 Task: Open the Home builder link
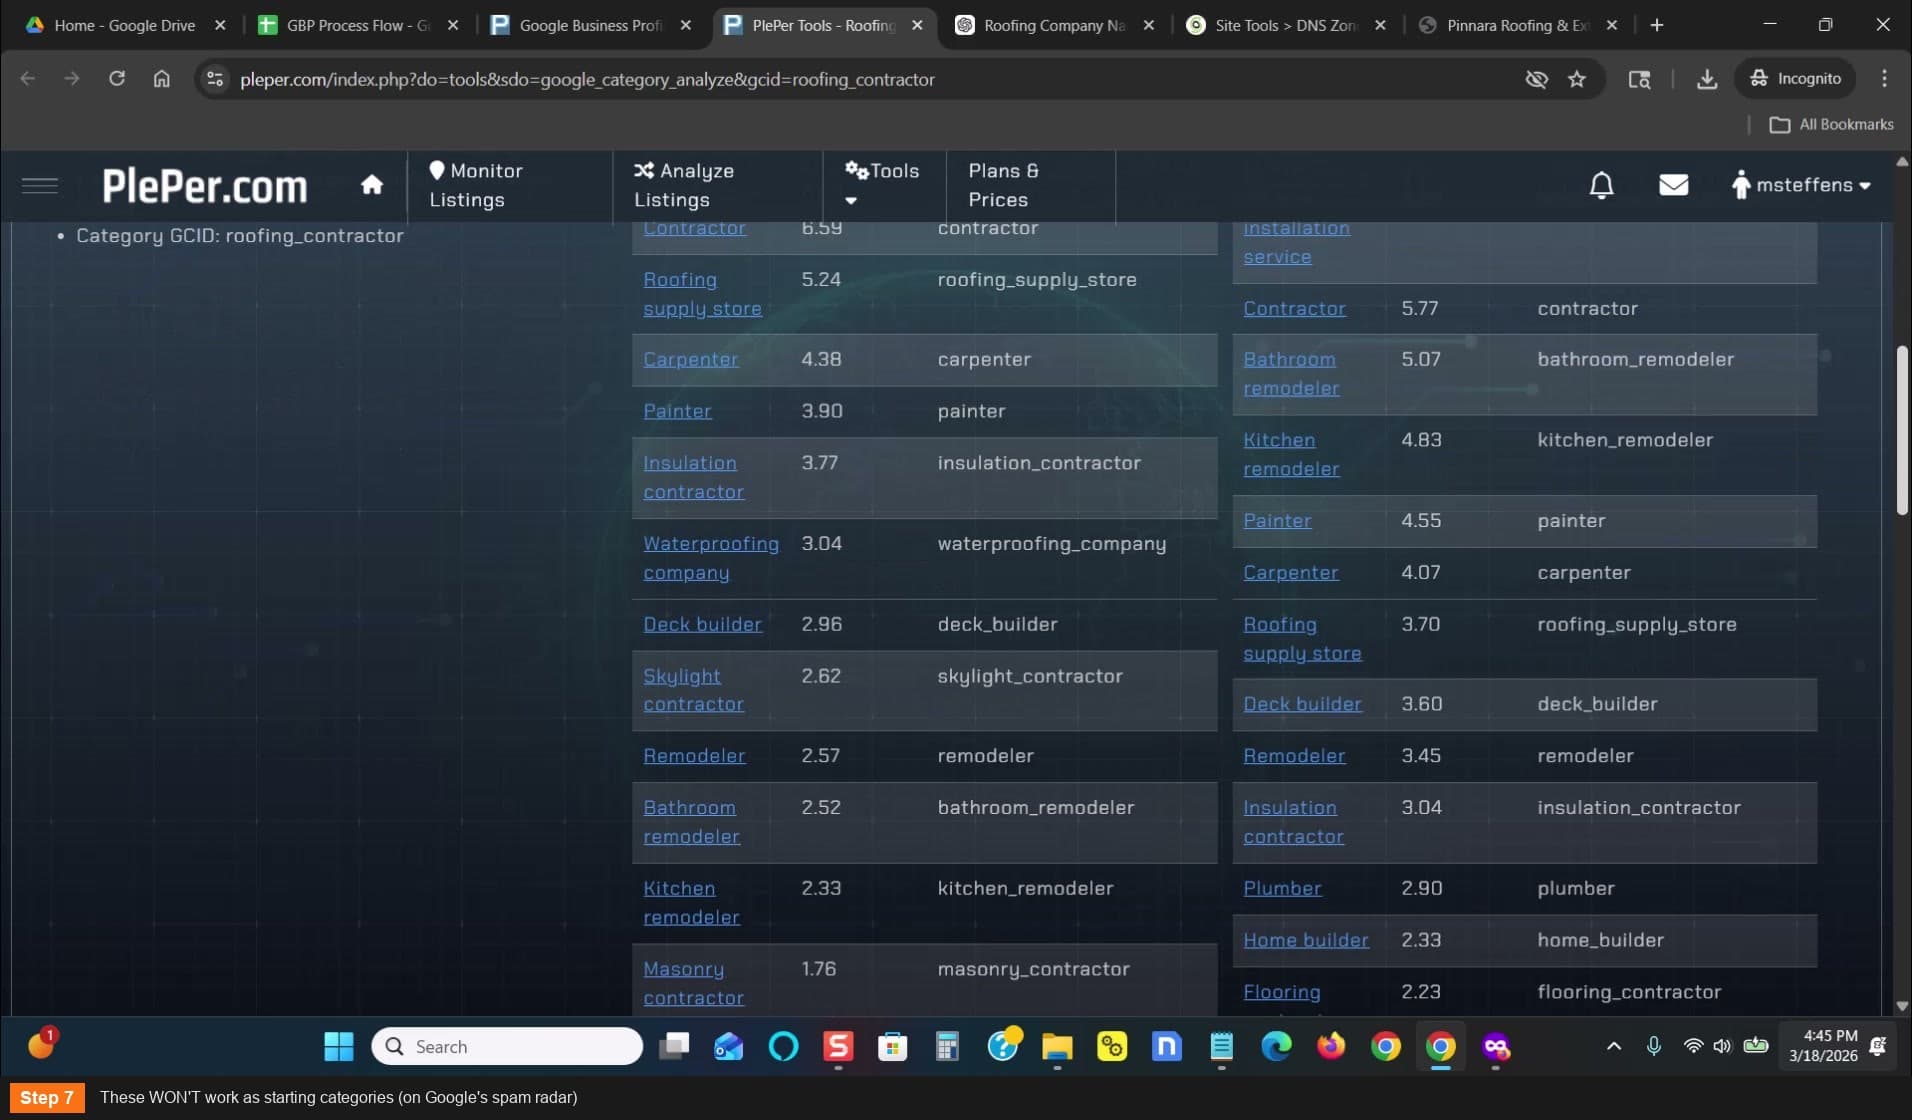(x=1306, y=940)
